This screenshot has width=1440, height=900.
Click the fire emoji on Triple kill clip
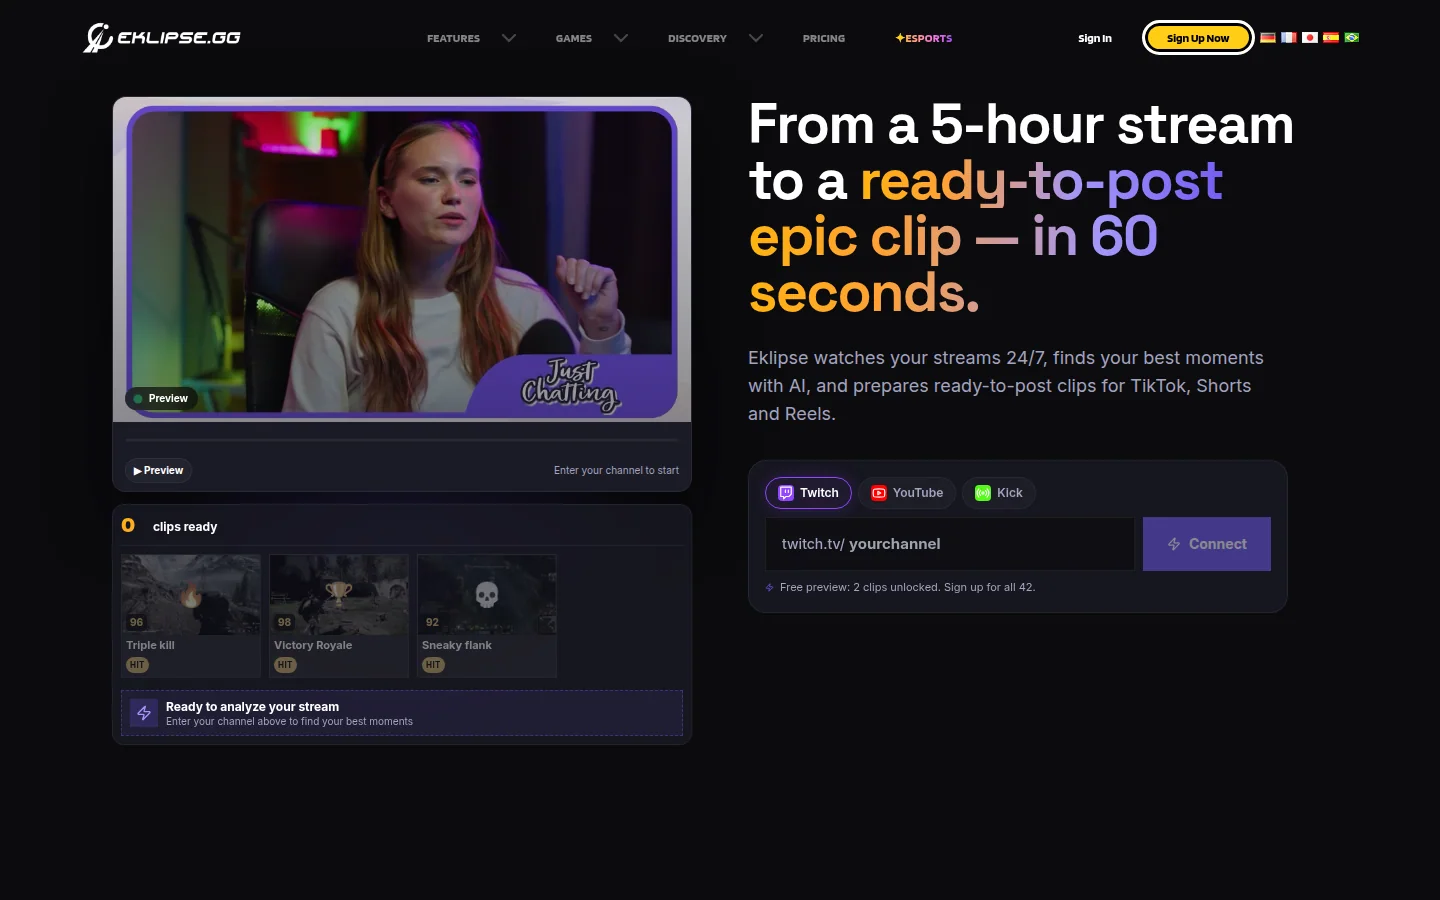(190, 595)
